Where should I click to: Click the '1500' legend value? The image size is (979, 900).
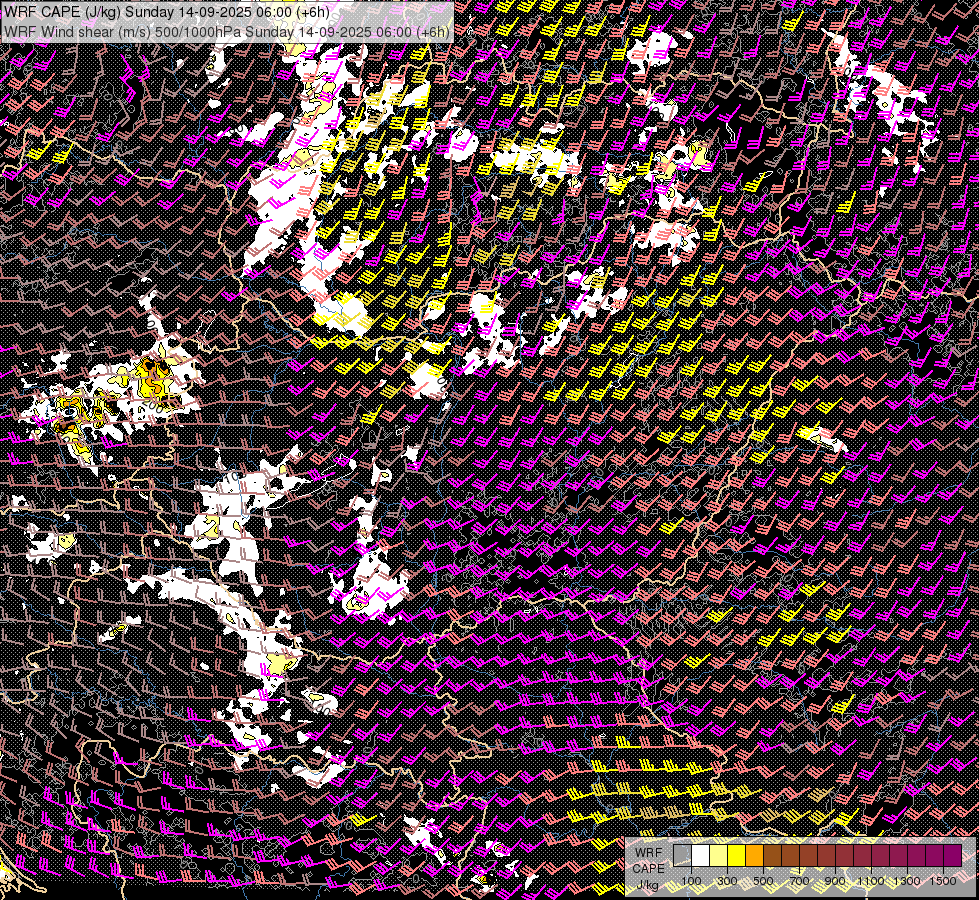pos(943,881)
